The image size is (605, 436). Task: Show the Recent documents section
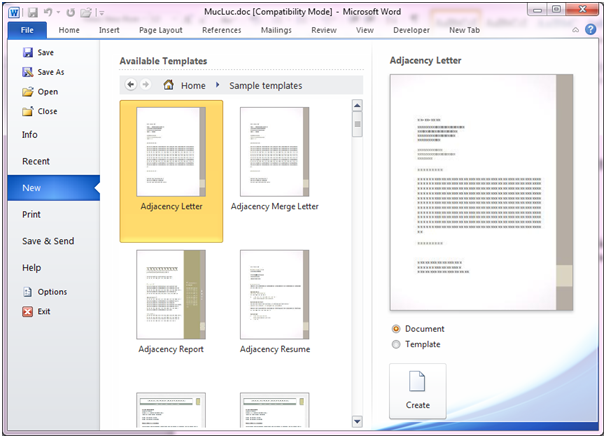[x=36, y=161]
